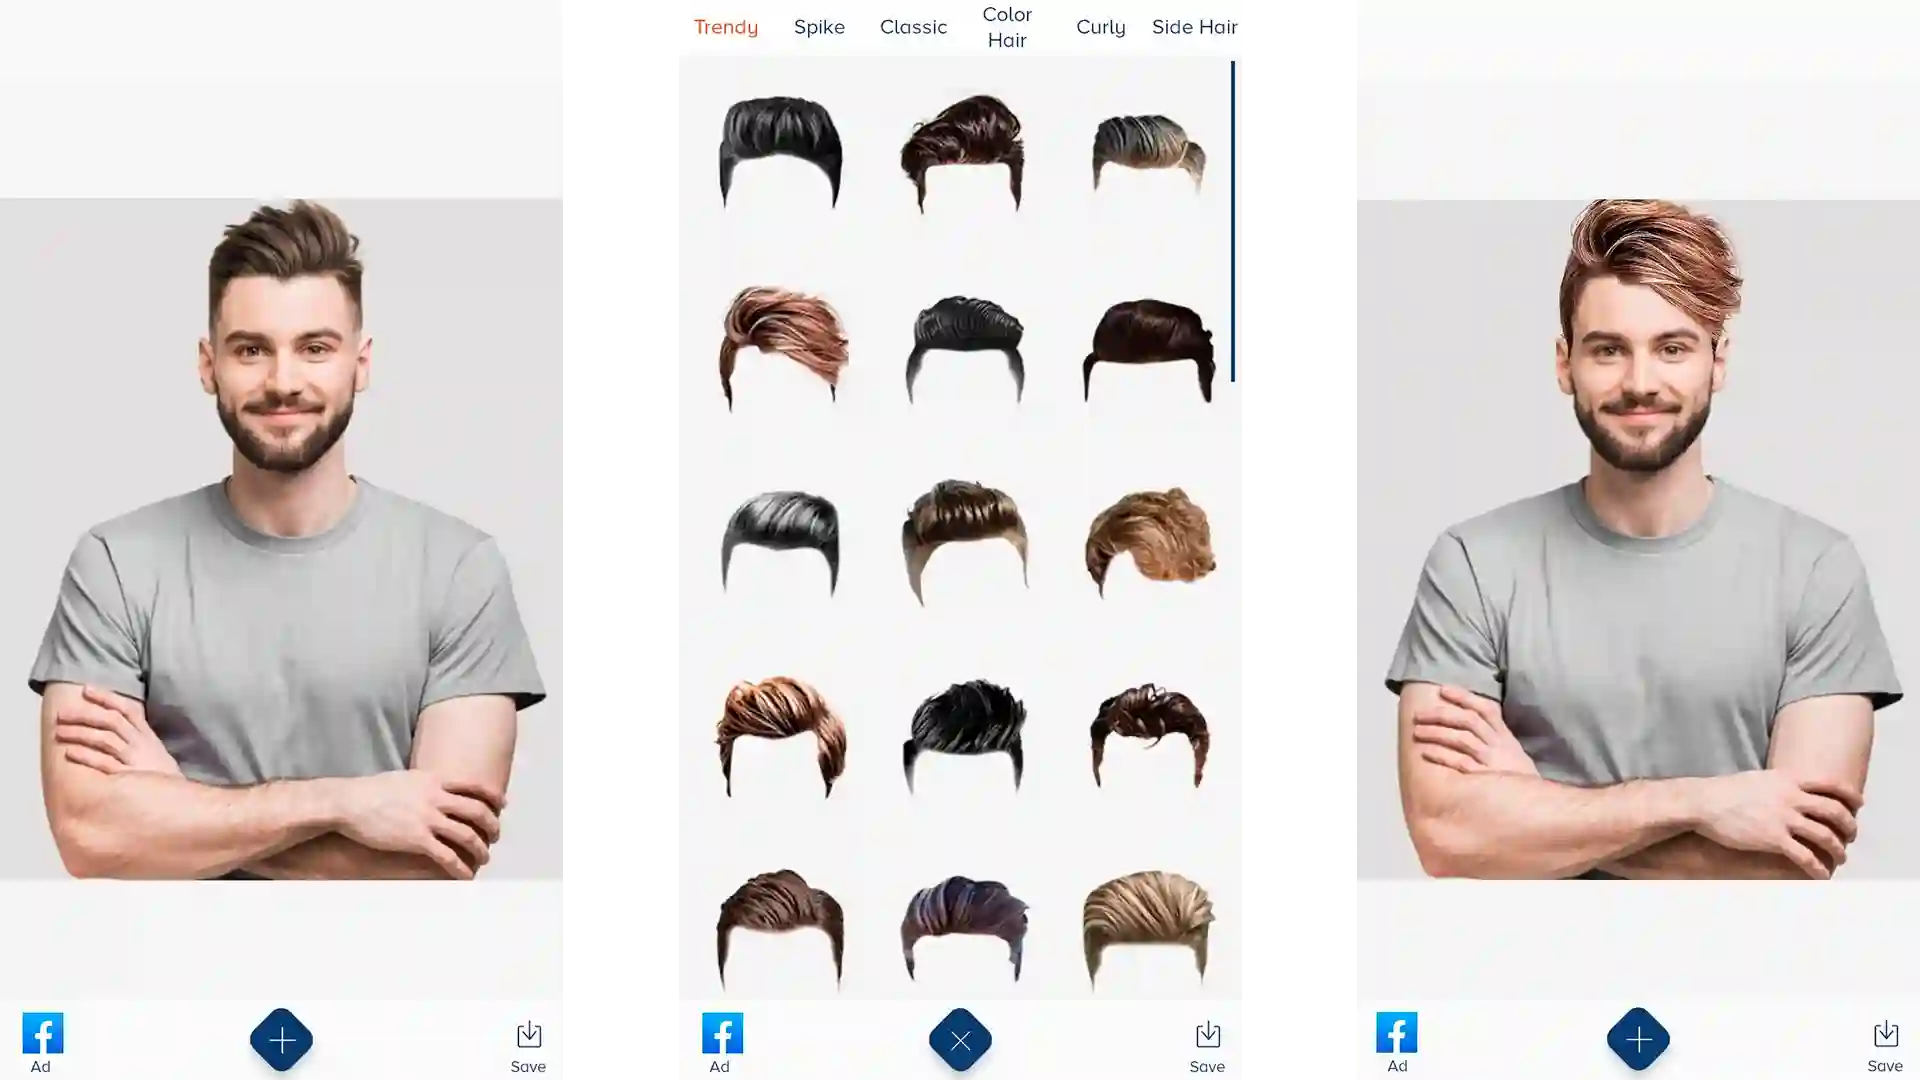
Task: Select the Color Hair category tab
Action: pos(1006,26)
